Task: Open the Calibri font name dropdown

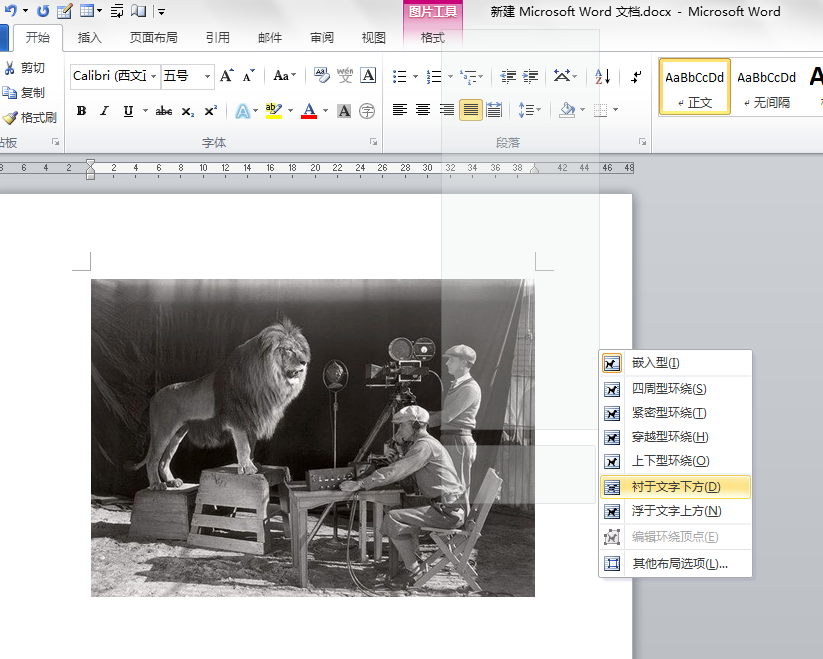Action: [154, 76]
